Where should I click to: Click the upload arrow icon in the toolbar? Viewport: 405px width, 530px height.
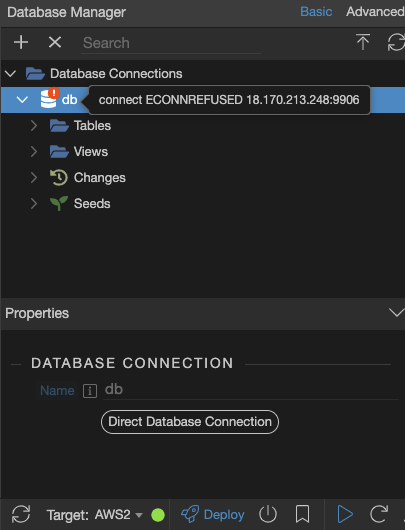(x=363, y=42)
